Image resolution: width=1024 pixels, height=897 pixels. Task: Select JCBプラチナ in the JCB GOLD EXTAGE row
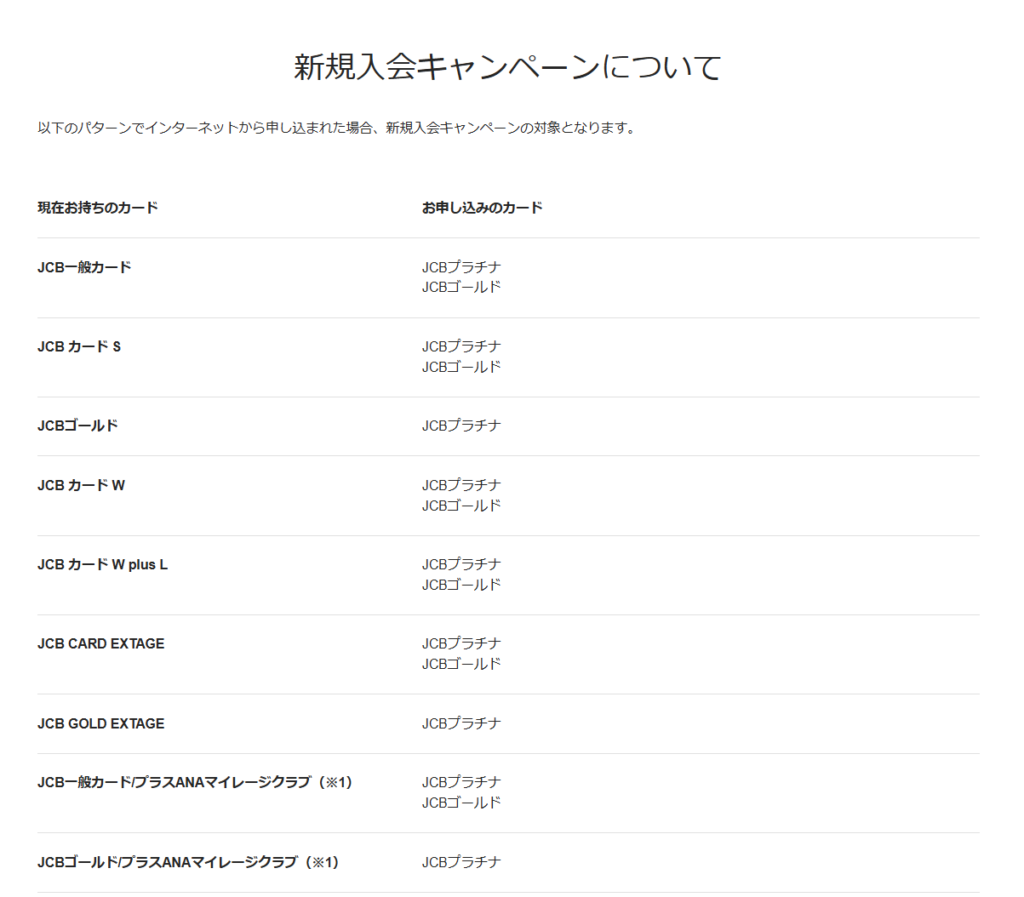coord(461,723)
